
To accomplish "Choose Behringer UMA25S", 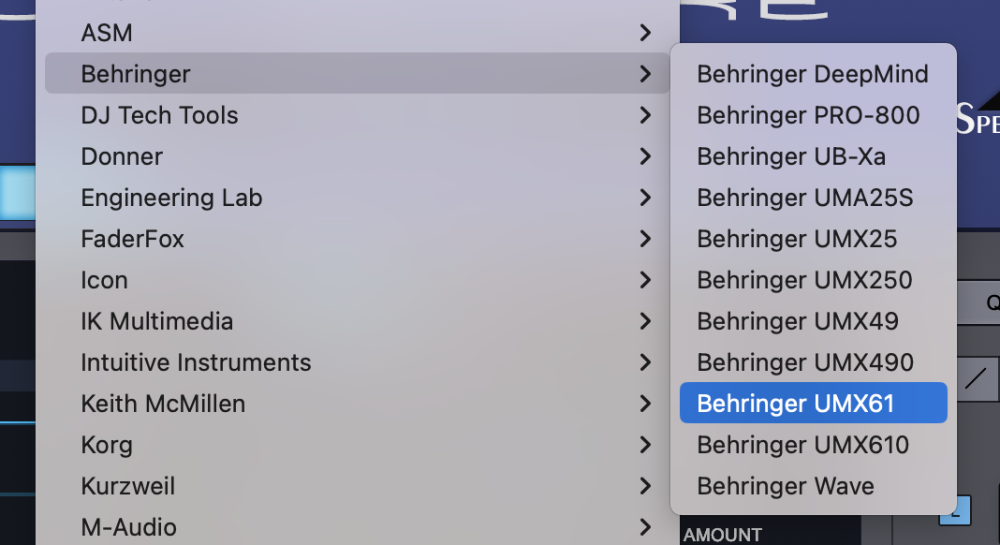I will click(x=804, y=198).
